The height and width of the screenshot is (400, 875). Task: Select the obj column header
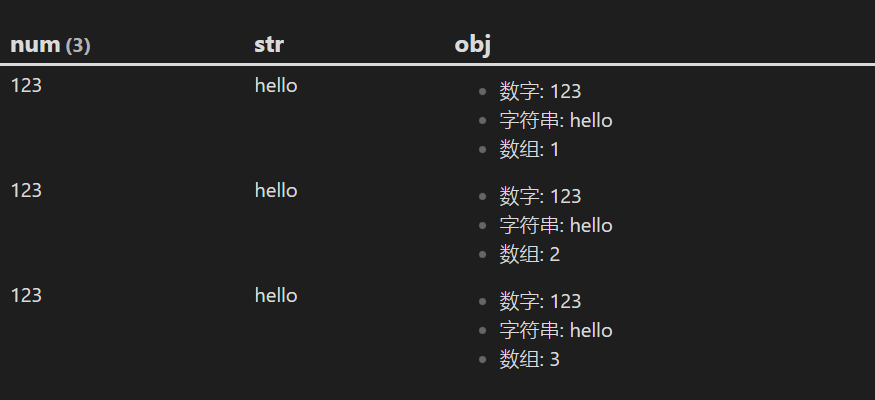tap(473, 45)
